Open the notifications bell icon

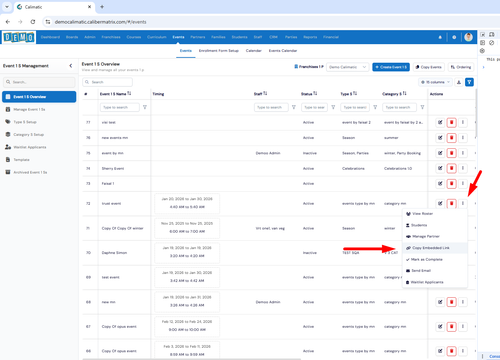[x=440, y=37]
